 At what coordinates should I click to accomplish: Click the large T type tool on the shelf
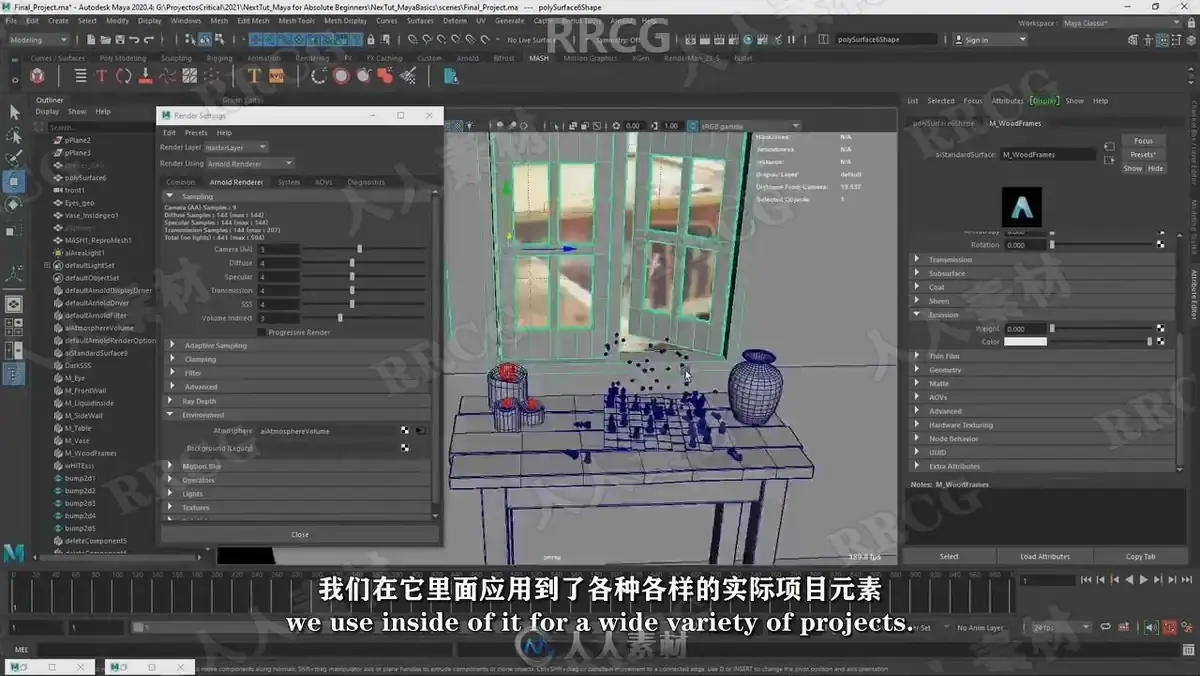click(254, 76)
